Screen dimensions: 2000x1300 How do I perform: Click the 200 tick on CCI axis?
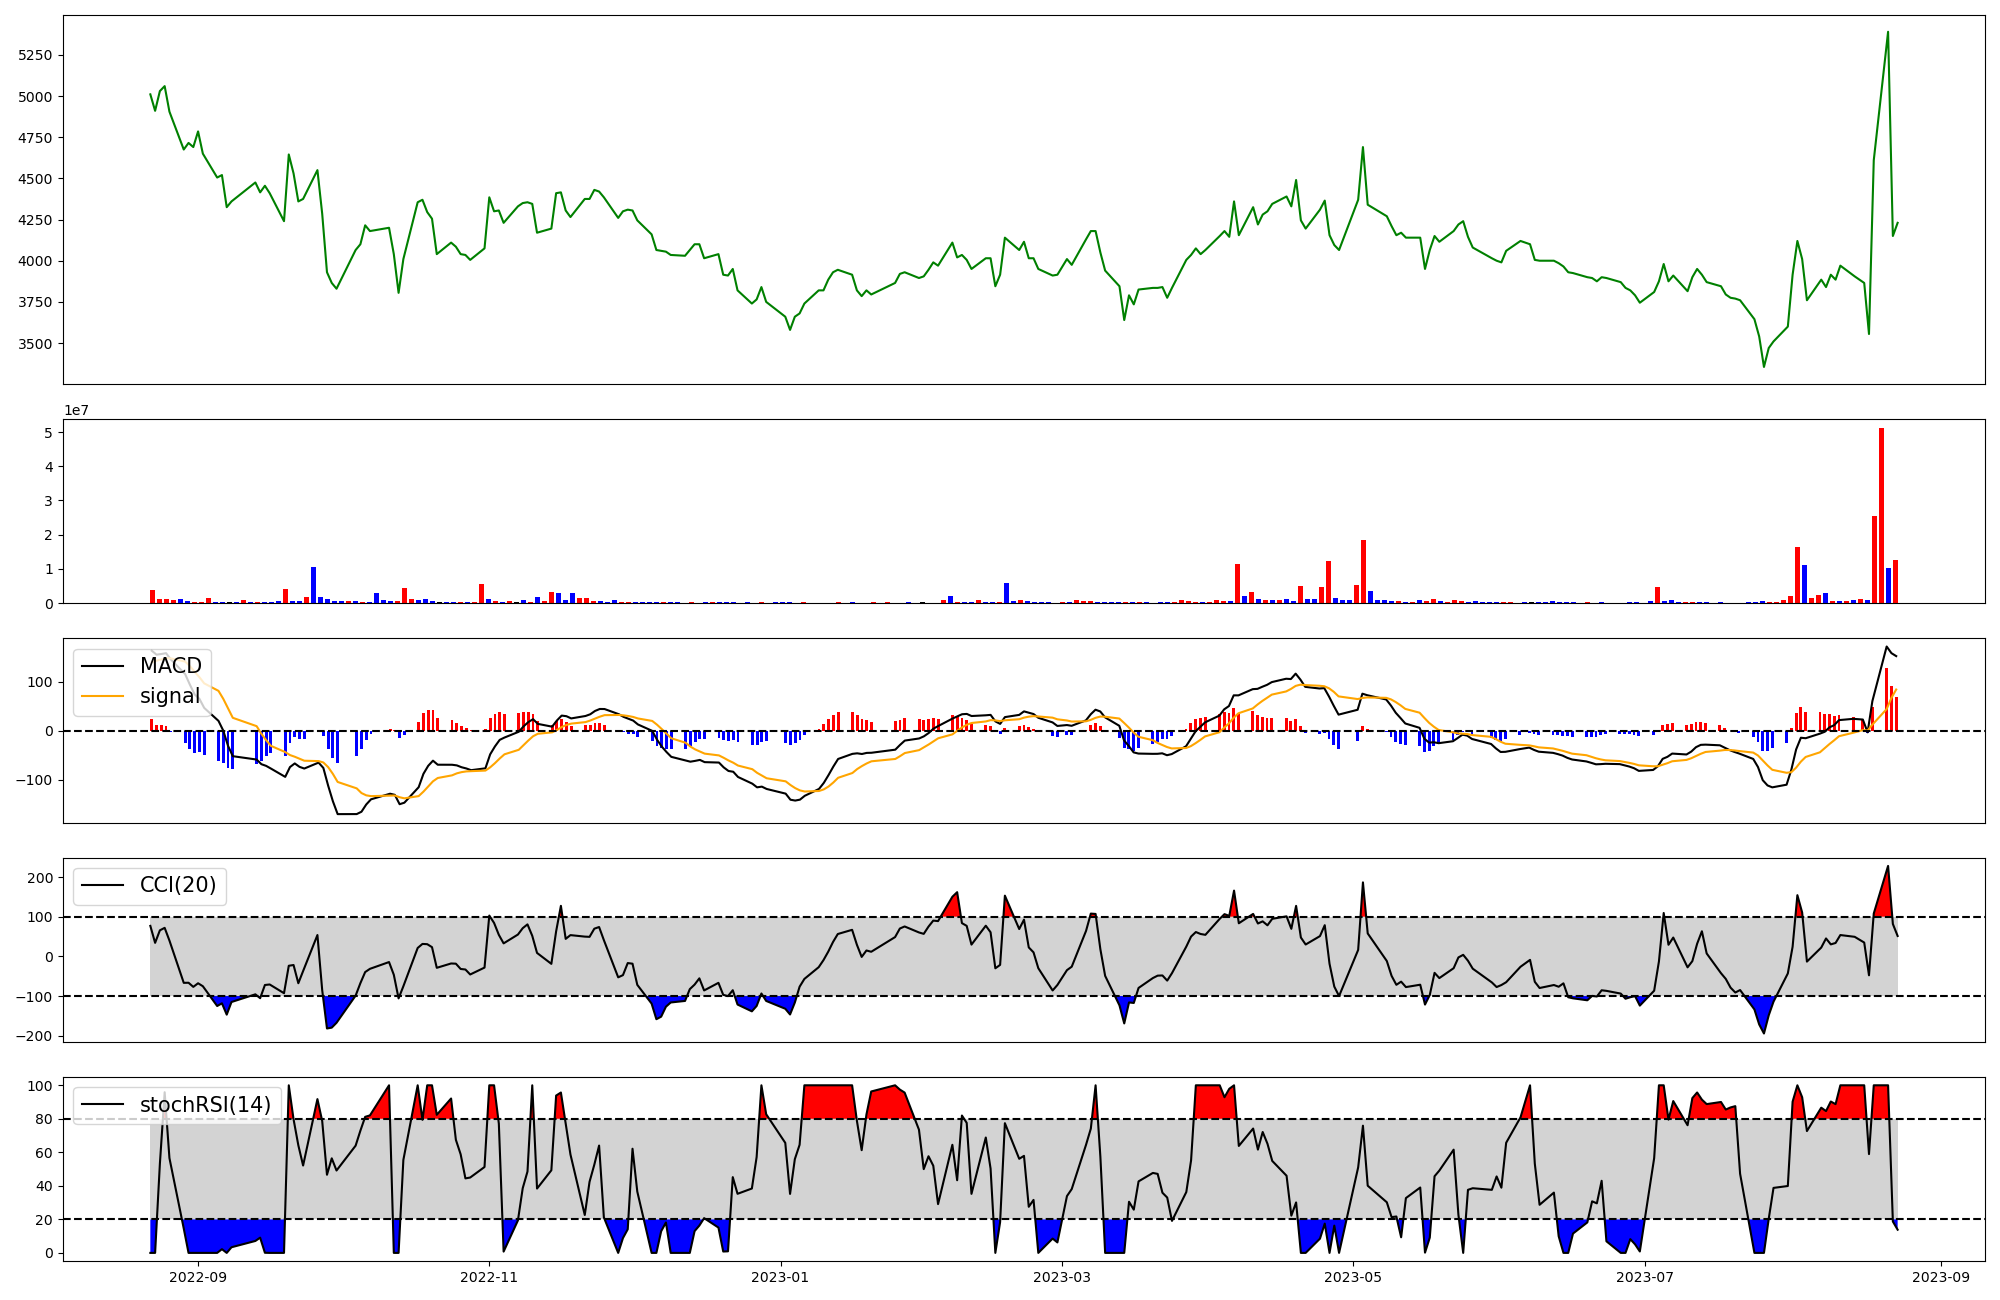coord(40,878)
